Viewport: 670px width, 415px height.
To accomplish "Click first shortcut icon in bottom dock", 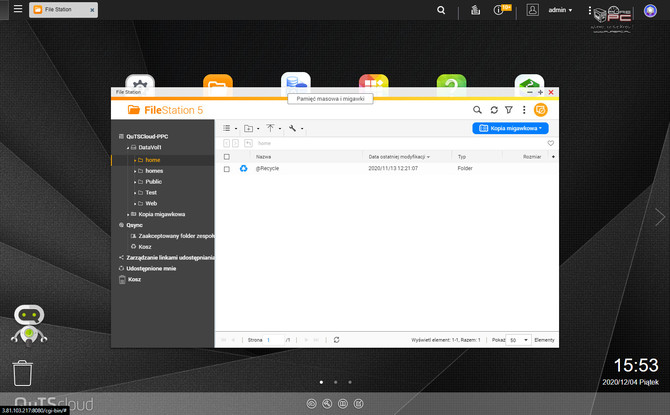I will coord(311,403).
